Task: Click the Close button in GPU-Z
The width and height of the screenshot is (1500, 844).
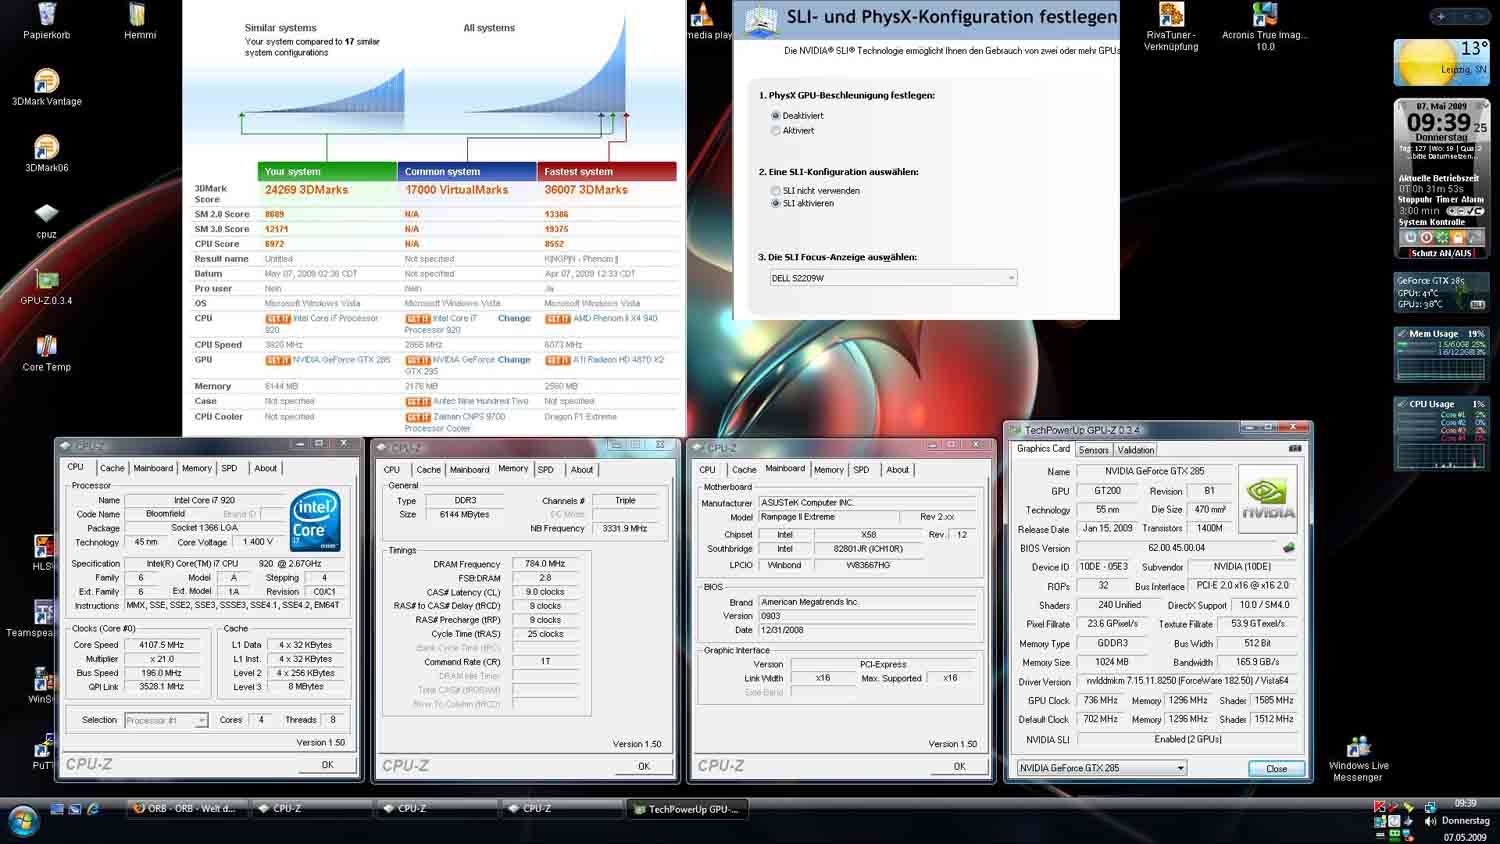Action: 1276,769
